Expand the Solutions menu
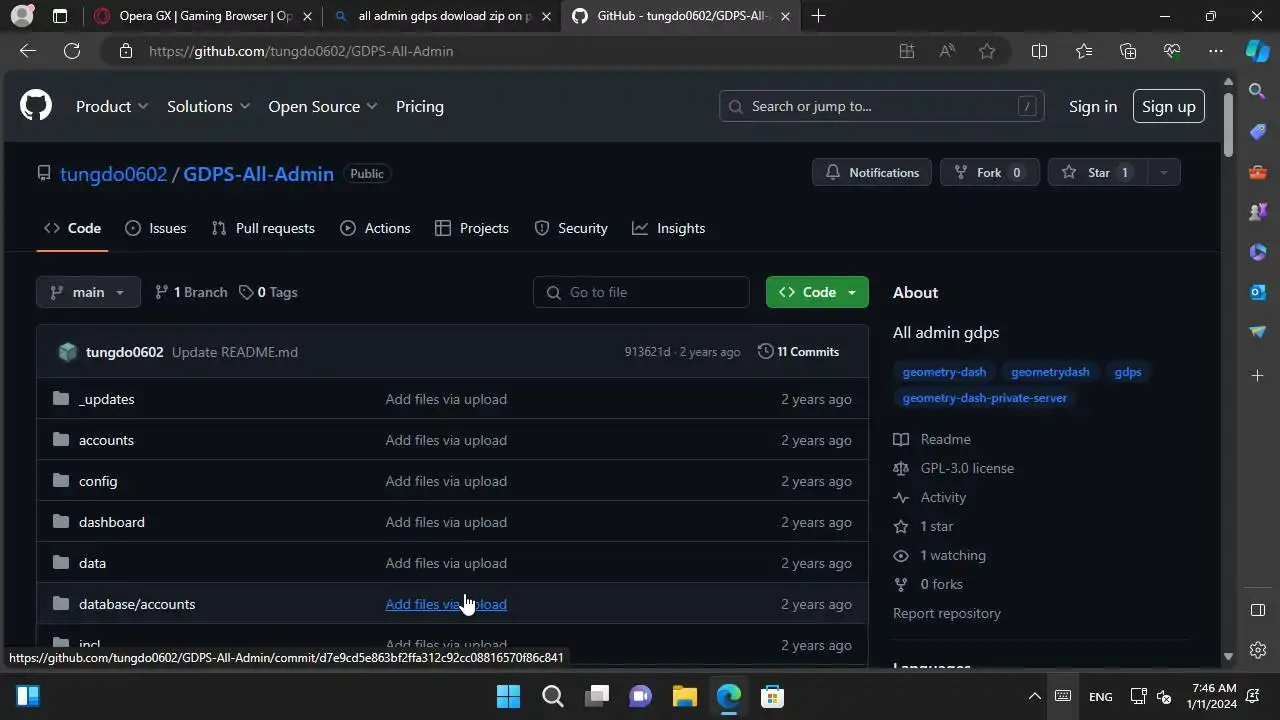1280x720 pixels. click(x=208, y=106)
